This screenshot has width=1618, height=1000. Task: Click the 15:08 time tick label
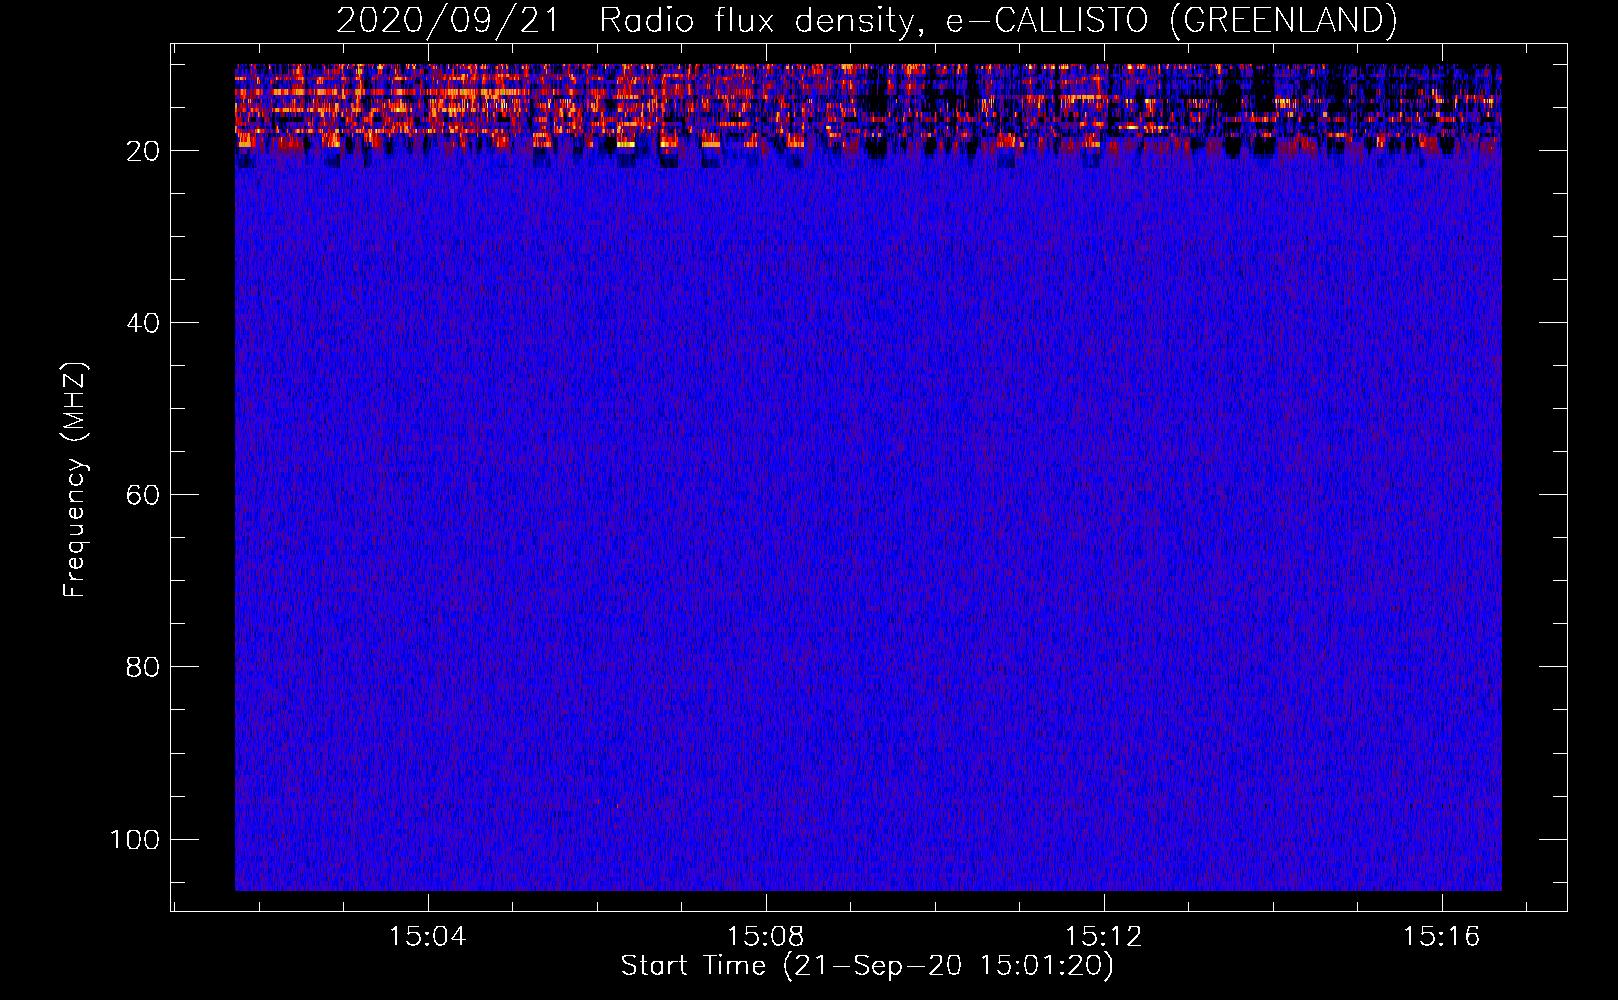[766, 937]
